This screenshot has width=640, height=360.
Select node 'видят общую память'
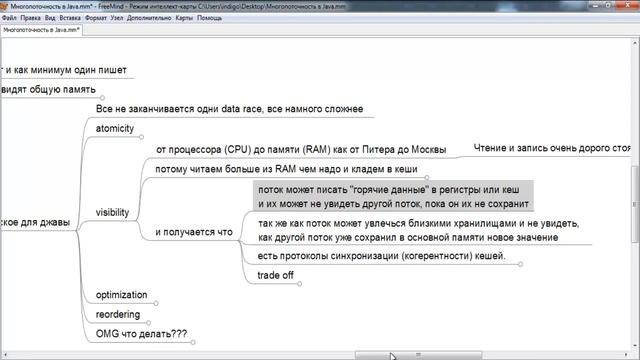(x=48, y=89)
